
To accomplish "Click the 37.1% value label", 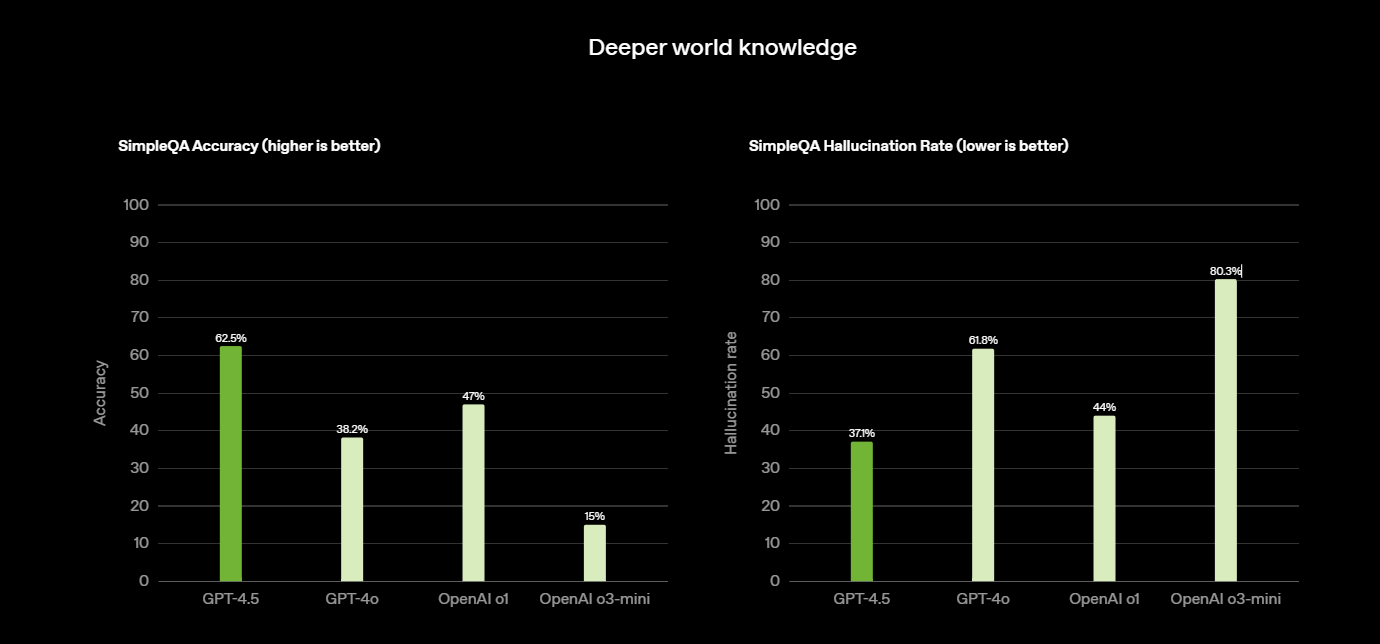I will (x=861, y=433).
